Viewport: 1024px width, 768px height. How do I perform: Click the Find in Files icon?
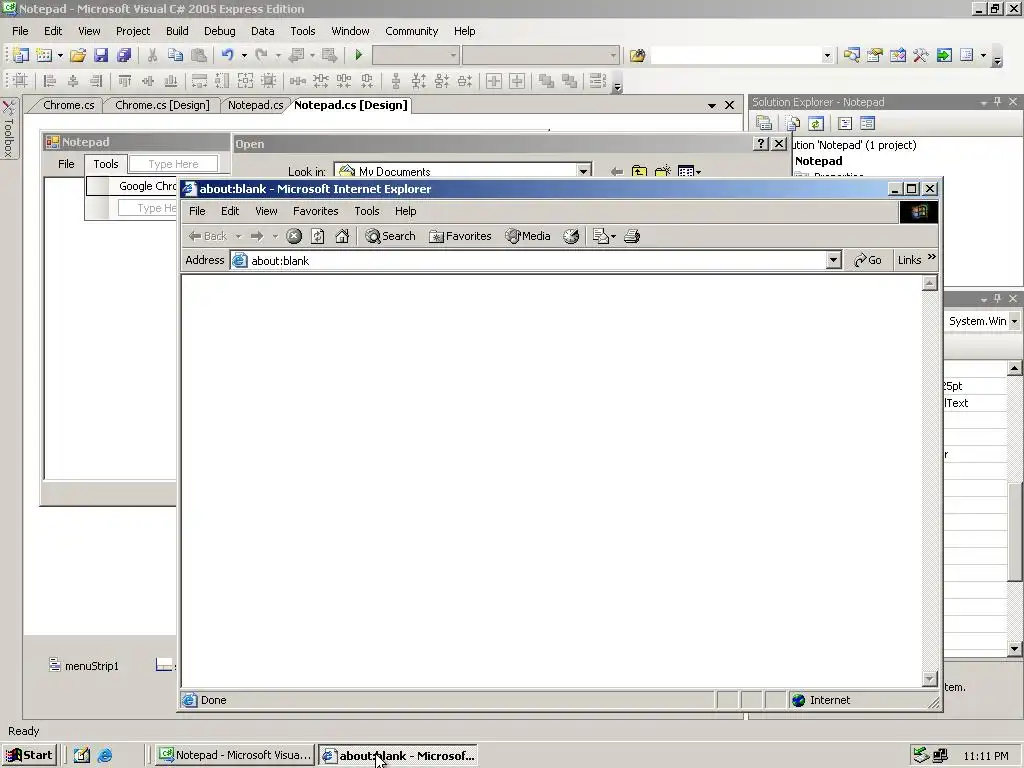[x=637, y=56]
